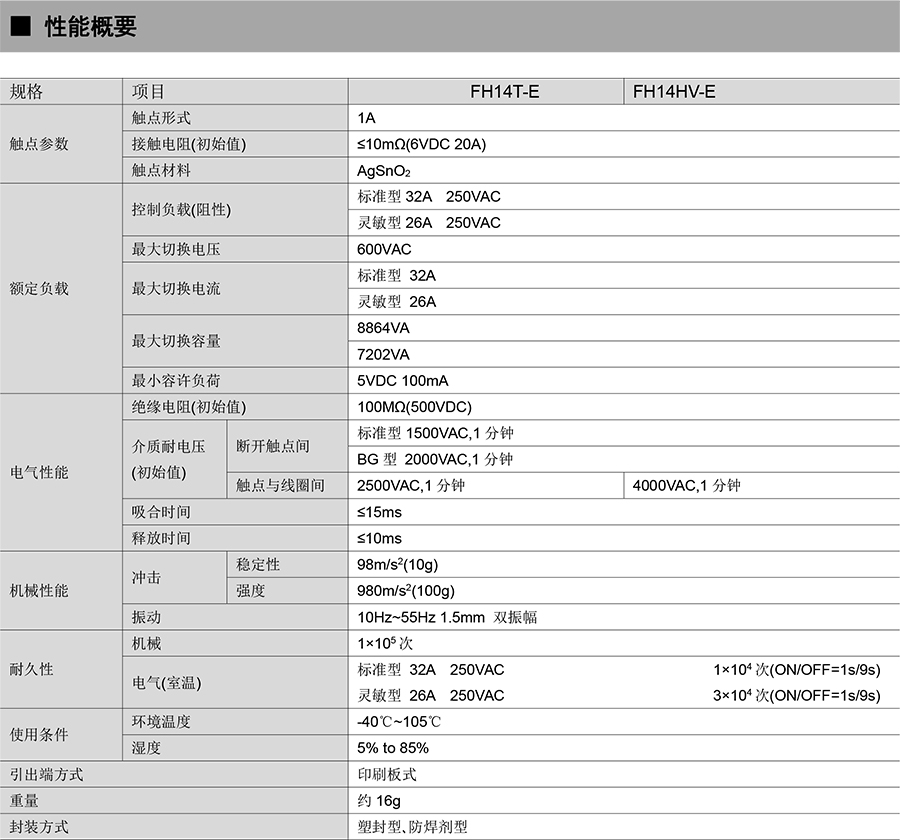Select the 5VDC 100mA minimum load value

(403, 381)
